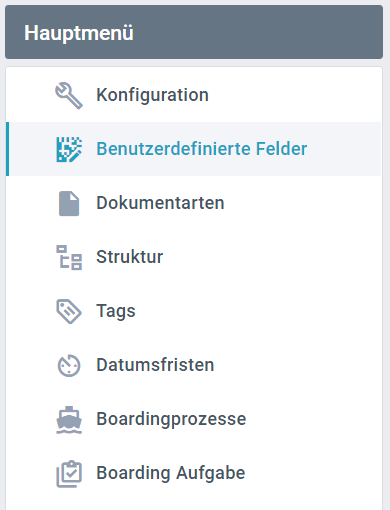Open the Konfiguration menu entry

pos(194,95)
